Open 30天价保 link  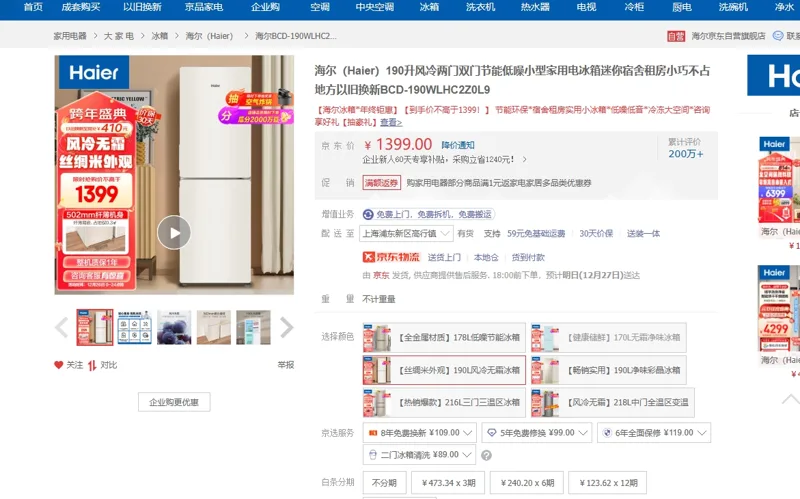pos(596,234)
